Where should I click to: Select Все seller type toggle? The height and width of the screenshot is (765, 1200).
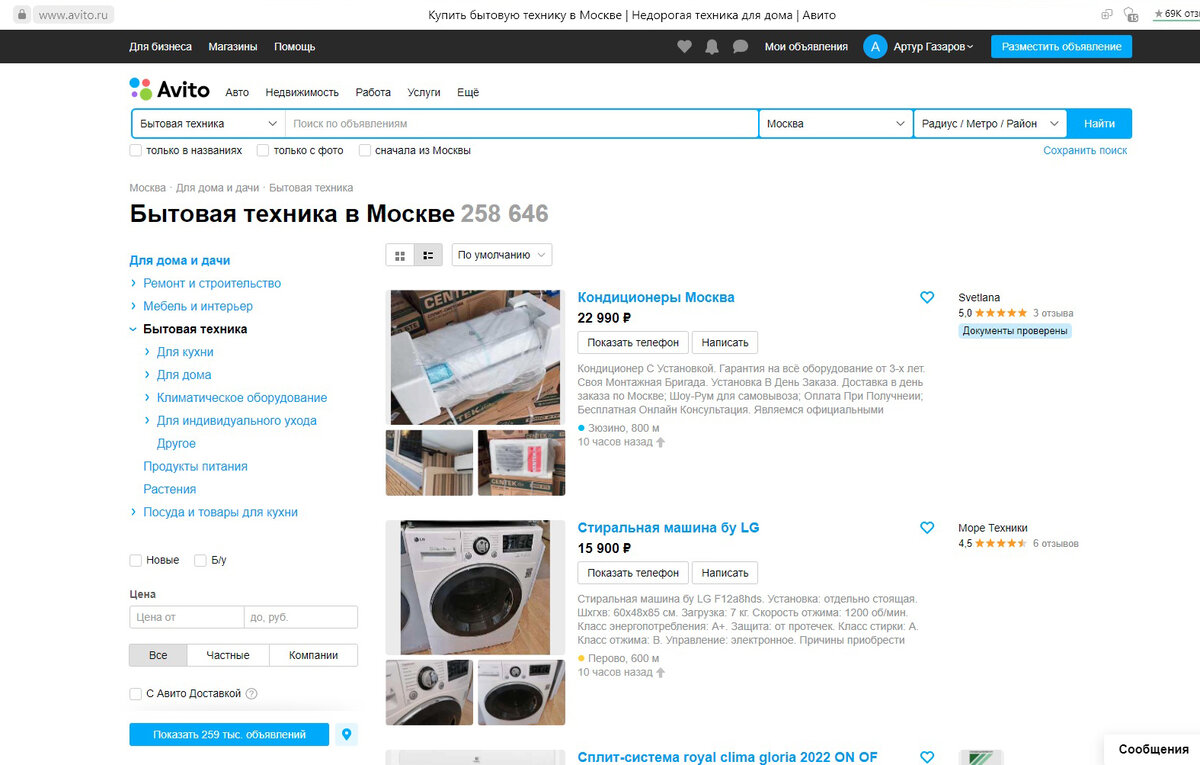(x=158, y=655)
